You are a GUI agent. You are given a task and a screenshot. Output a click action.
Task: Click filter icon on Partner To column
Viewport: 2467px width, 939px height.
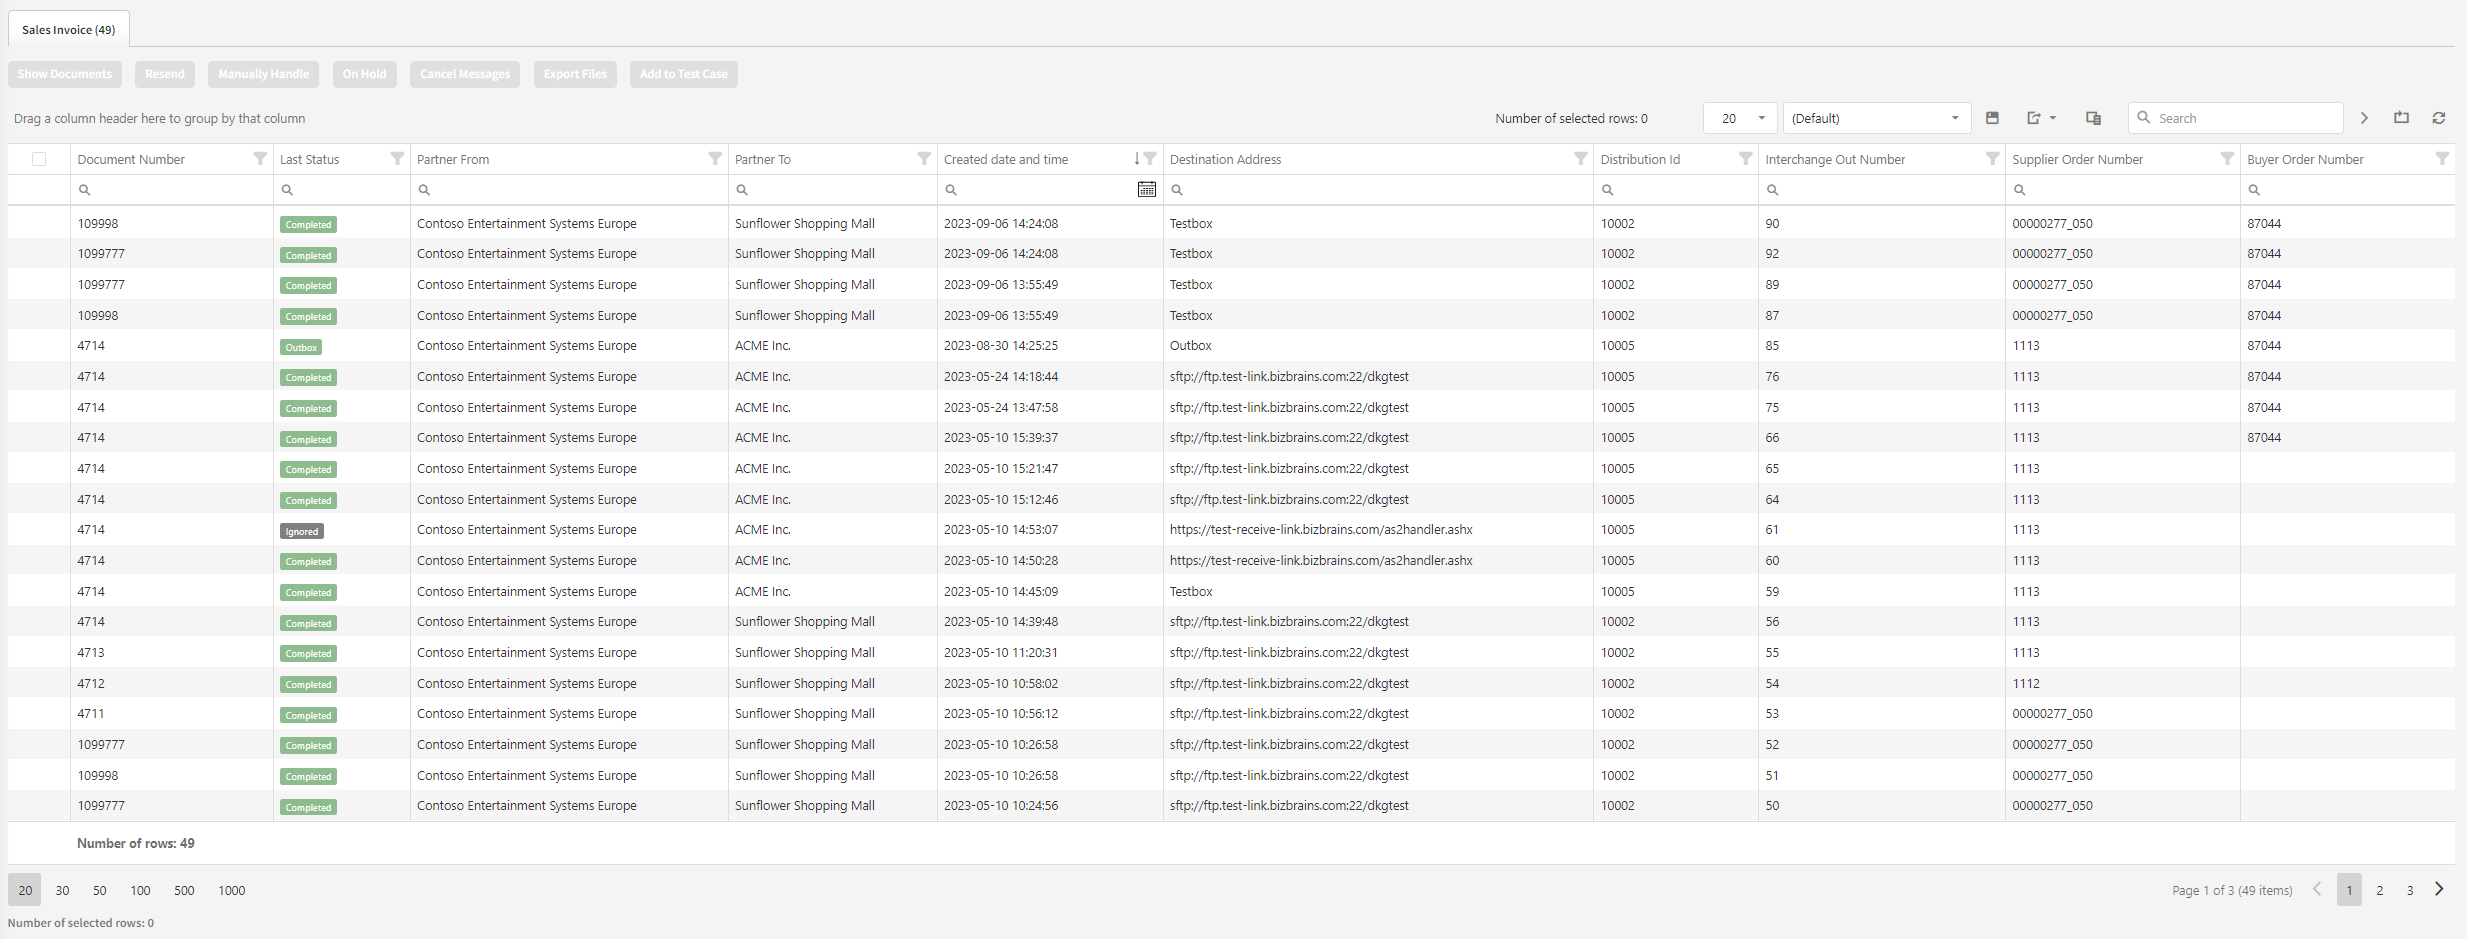(x=924, y=159)
